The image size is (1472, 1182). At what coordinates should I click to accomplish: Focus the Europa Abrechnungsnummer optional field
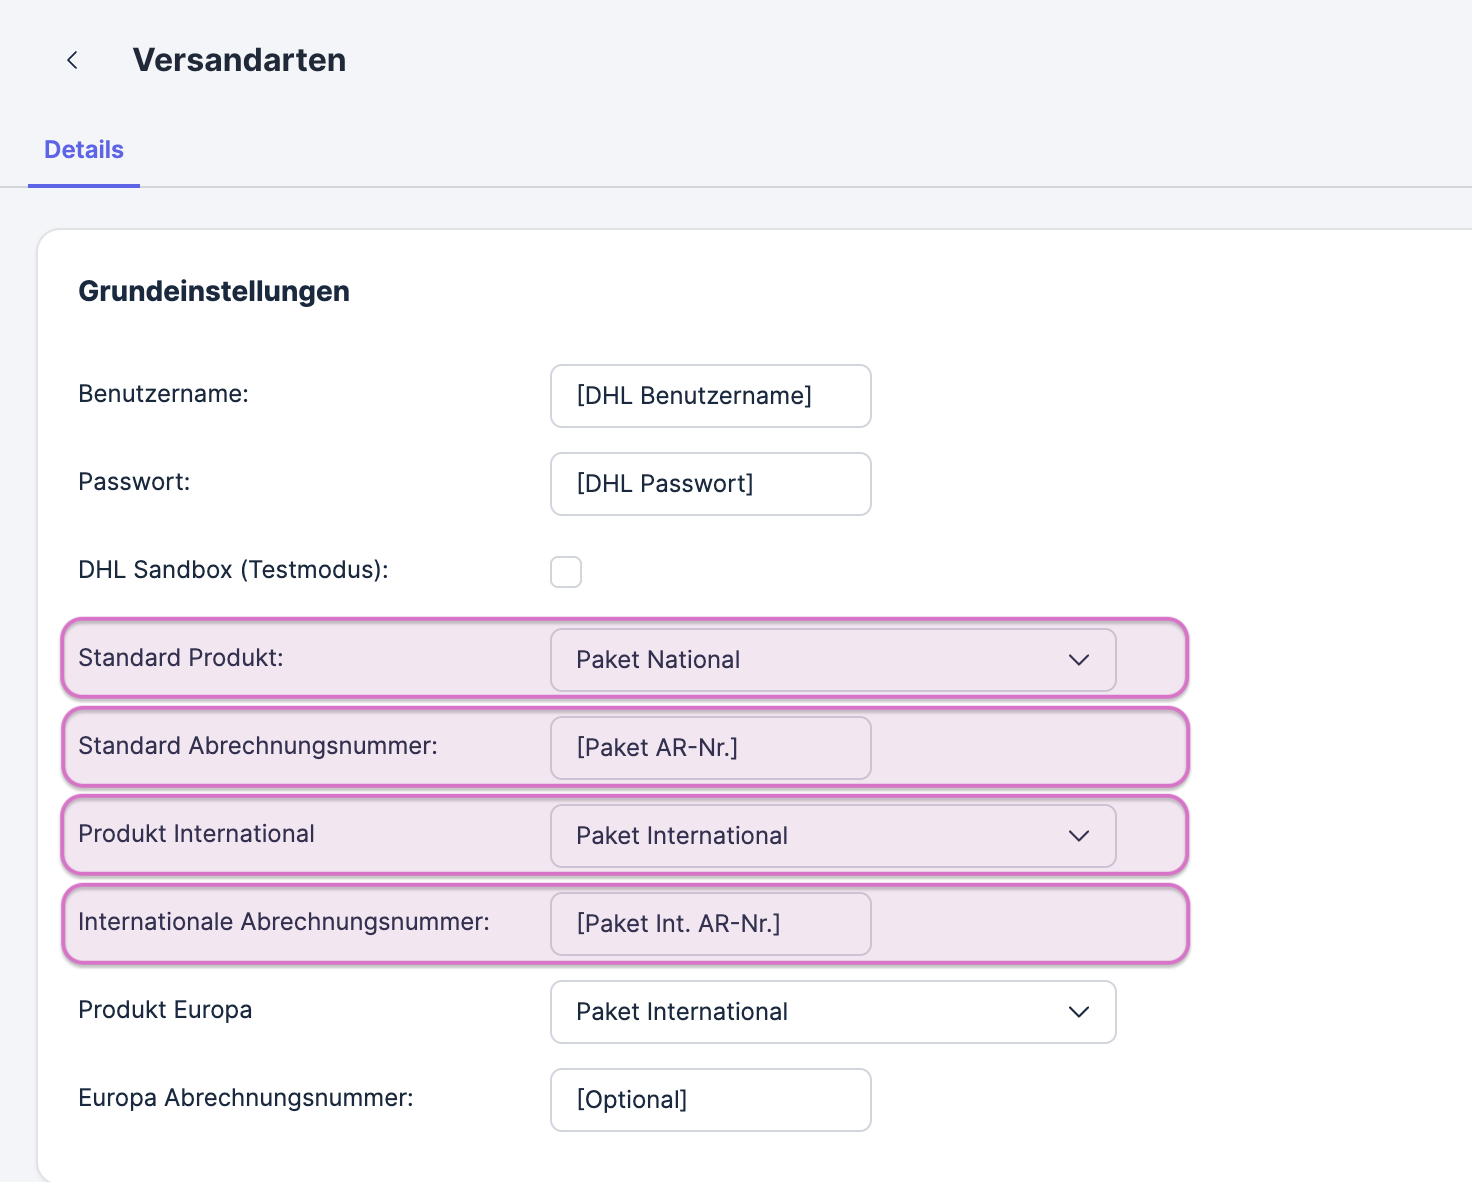[x=710, y=1100]
